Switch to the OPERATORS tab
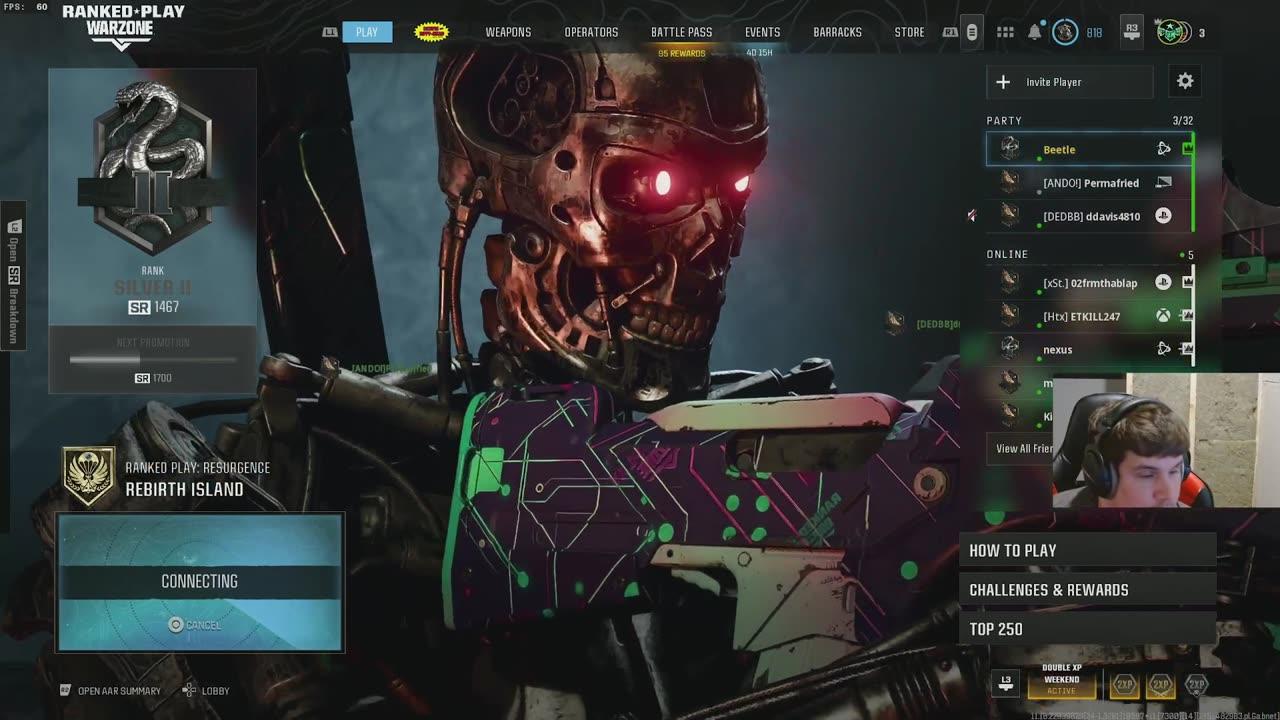Screen dimensions: 1280x720 [591, 32]
